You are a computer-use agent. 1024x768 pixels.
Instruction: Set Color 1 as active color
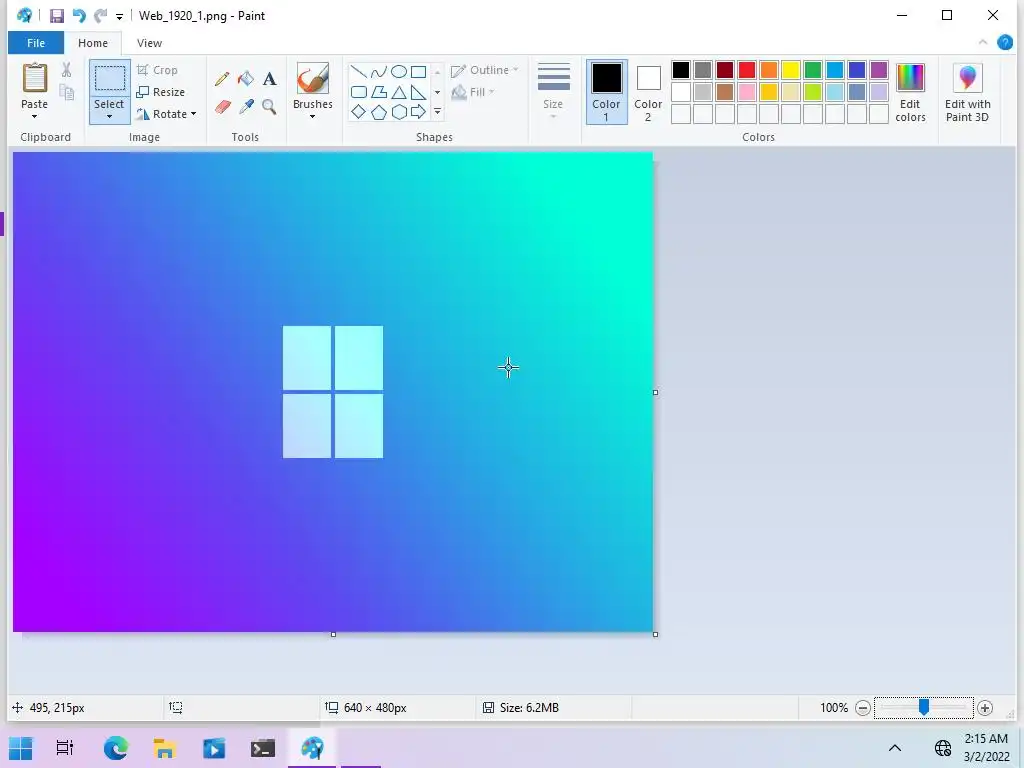tap(607, 92)
